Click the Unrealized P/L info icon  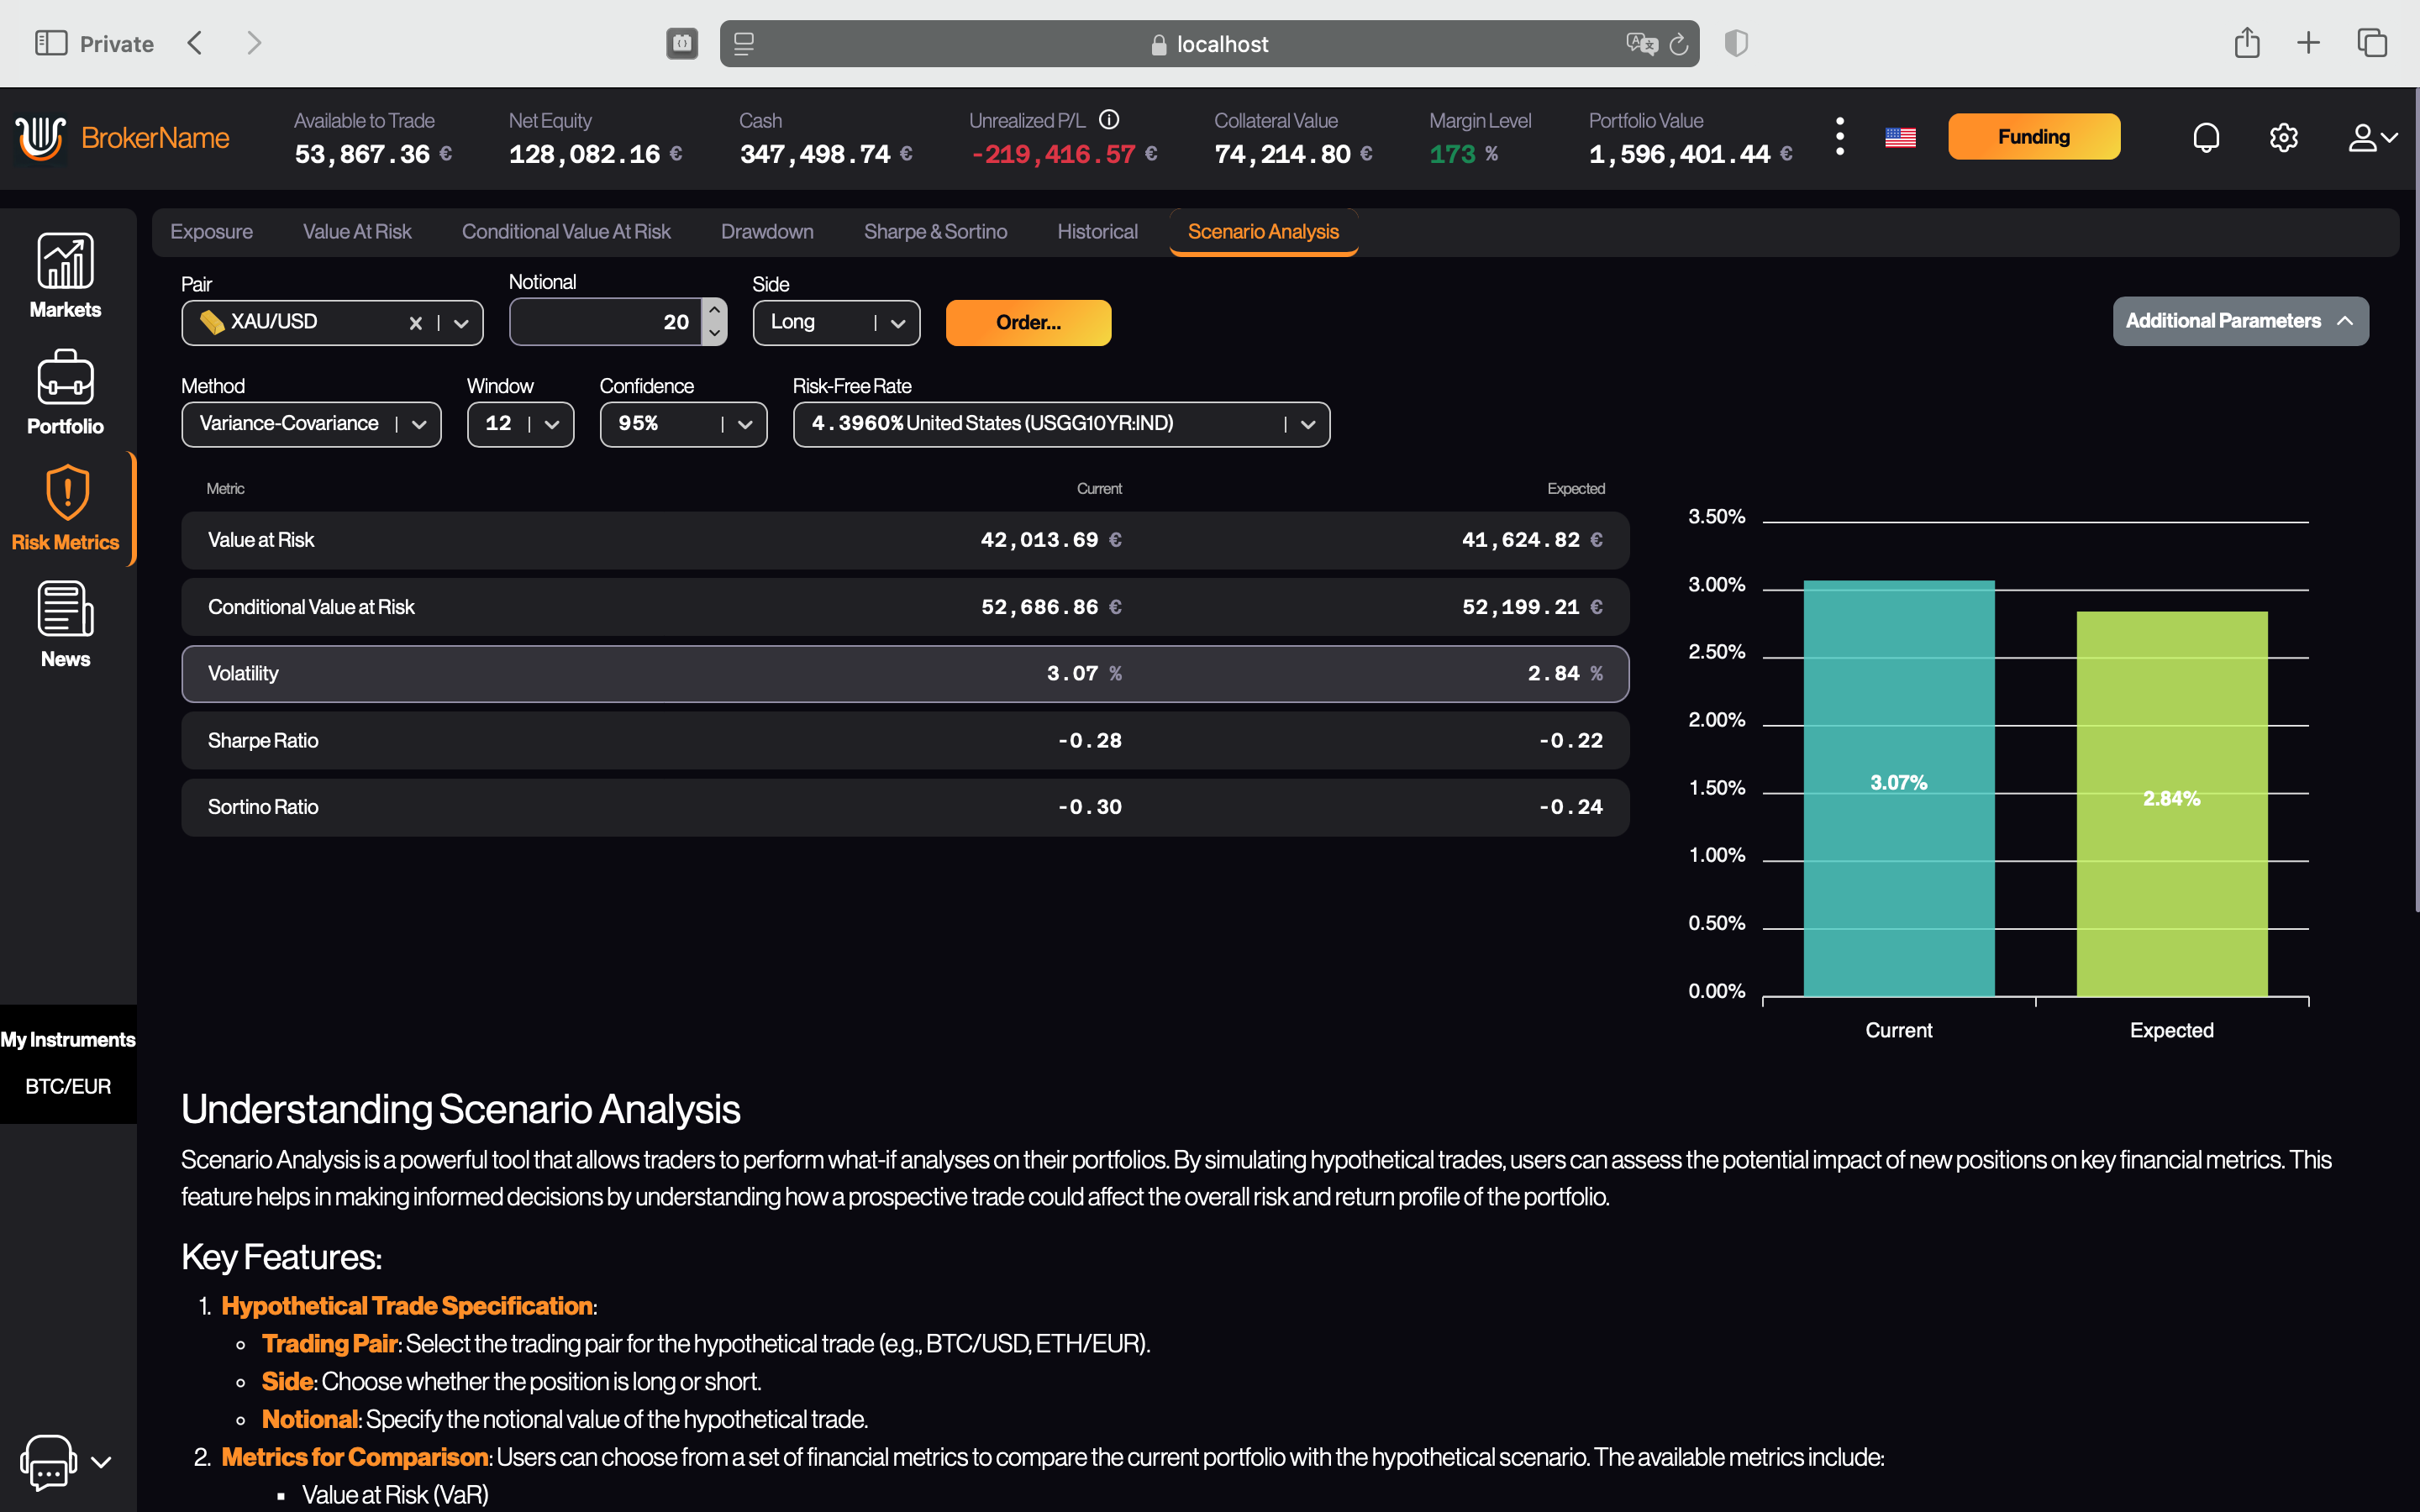pos(1109,120)
